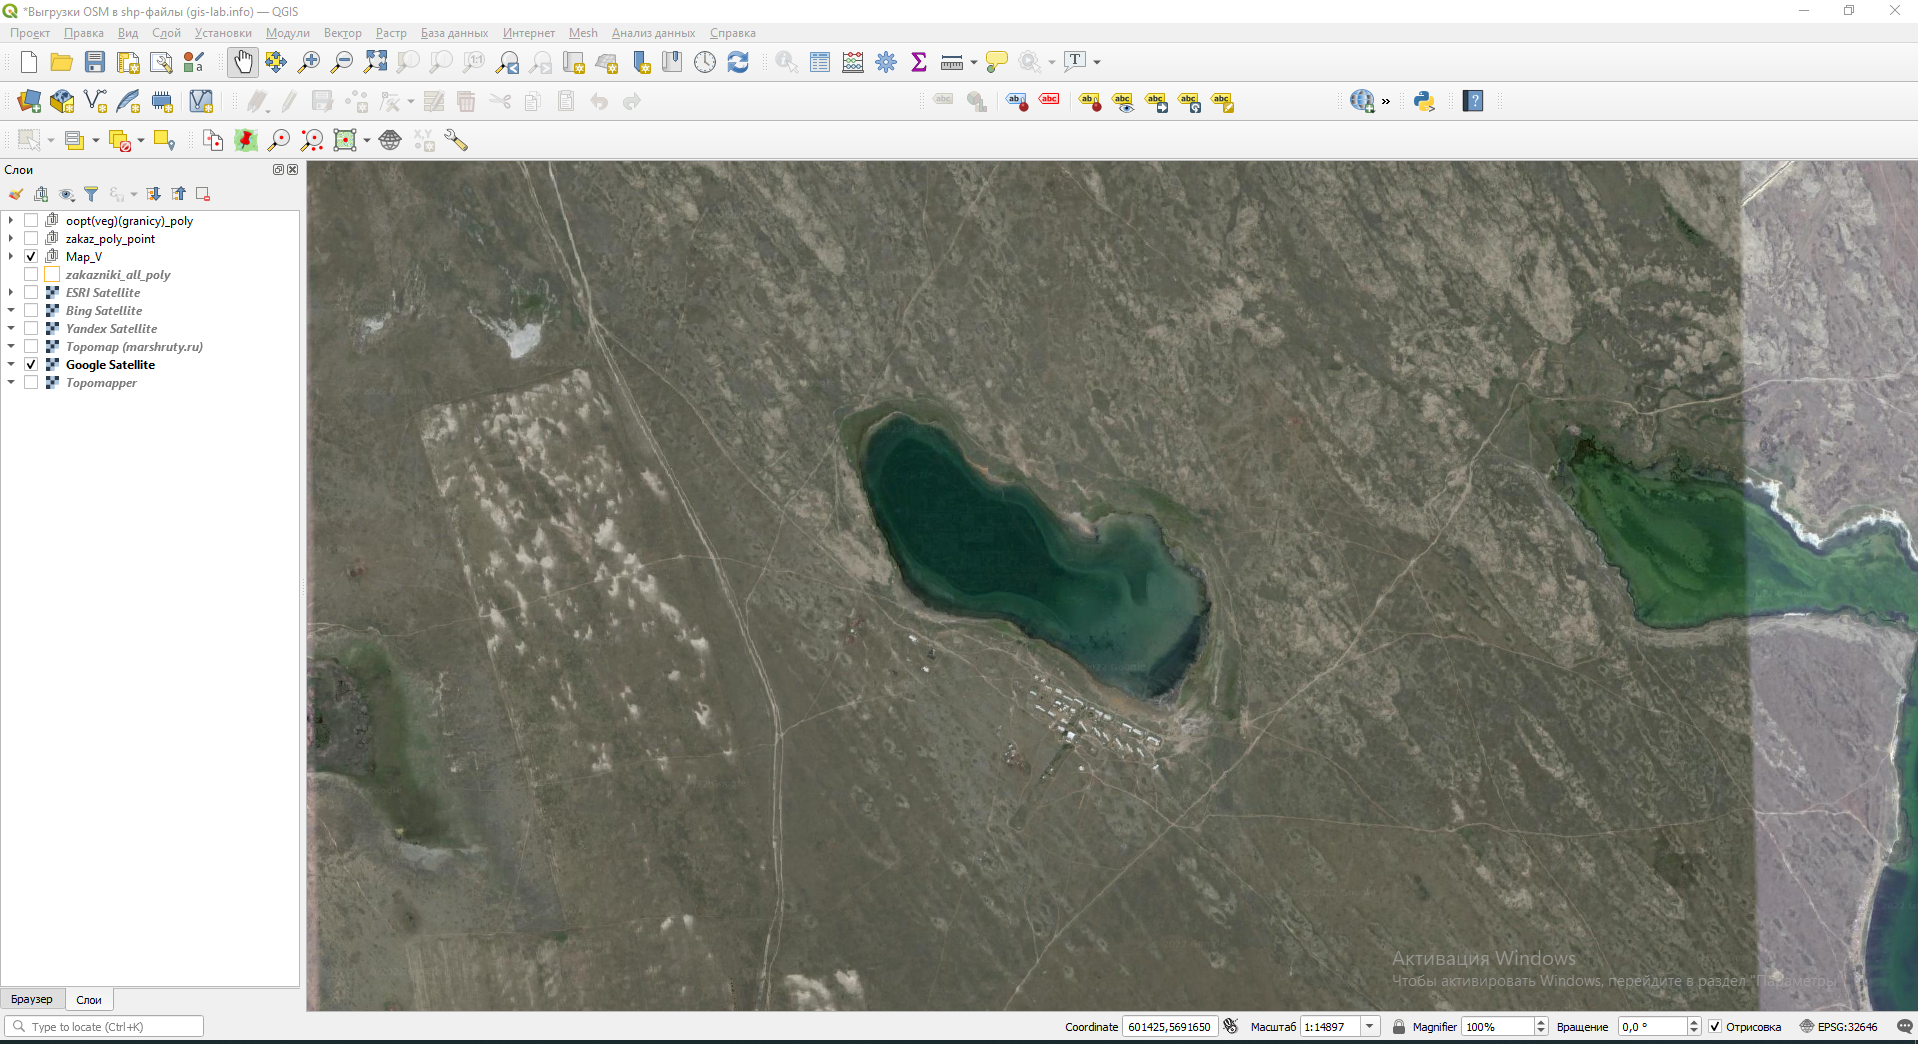Open the Вектор menu

pyautogui.click(x=342, y=33)
